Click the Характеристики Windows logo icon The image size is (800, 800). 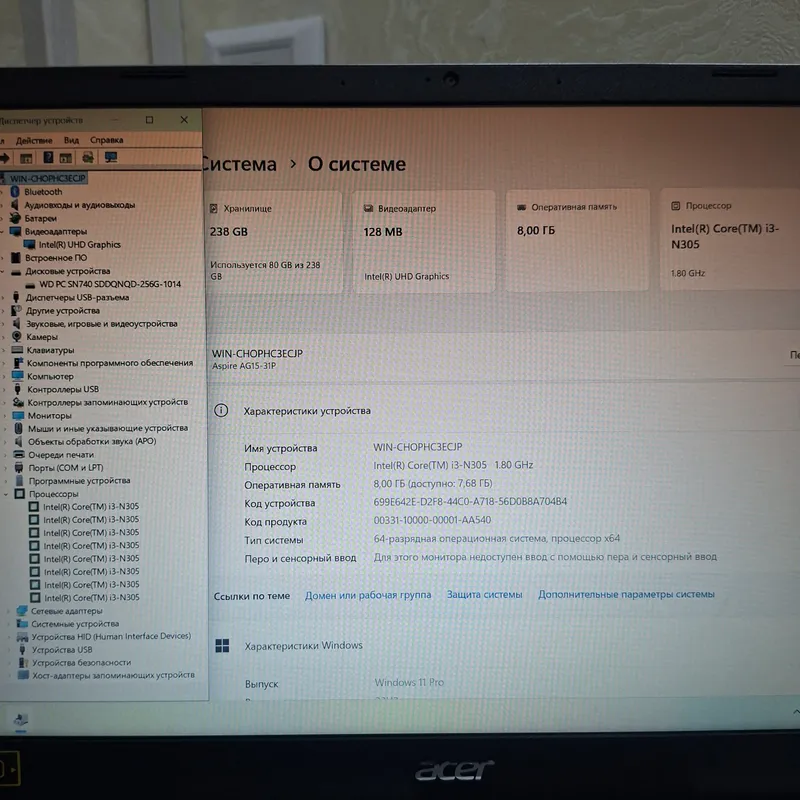tap(222, 646)
